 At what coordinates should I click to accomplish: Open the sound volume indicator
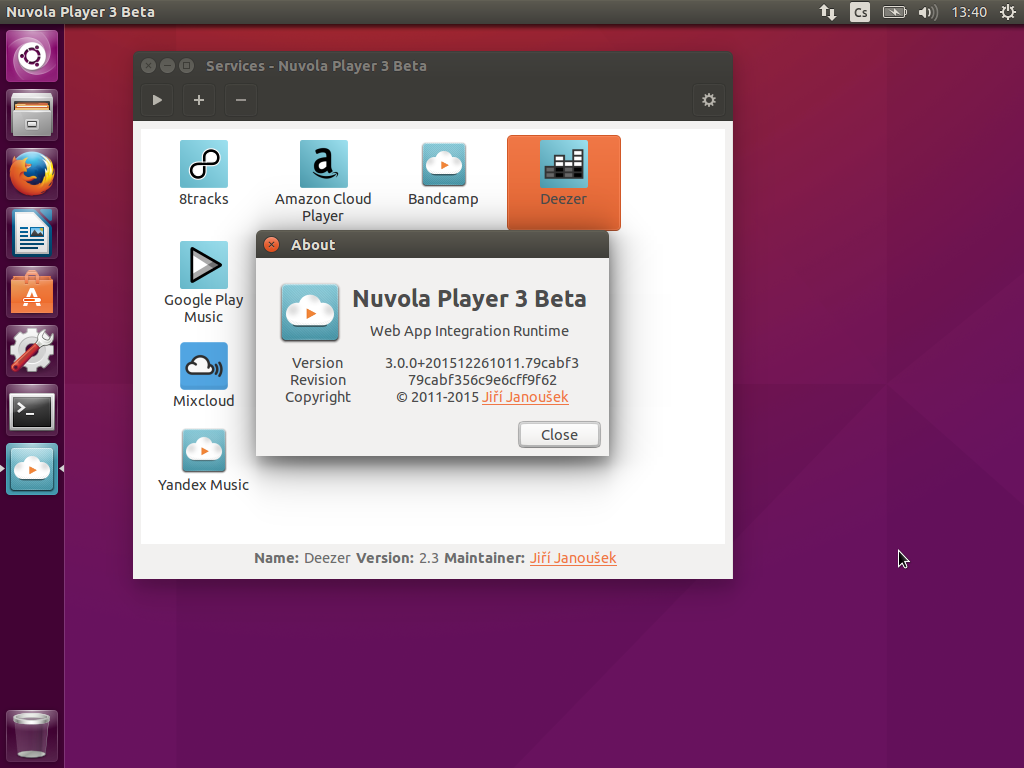[928, 12]
